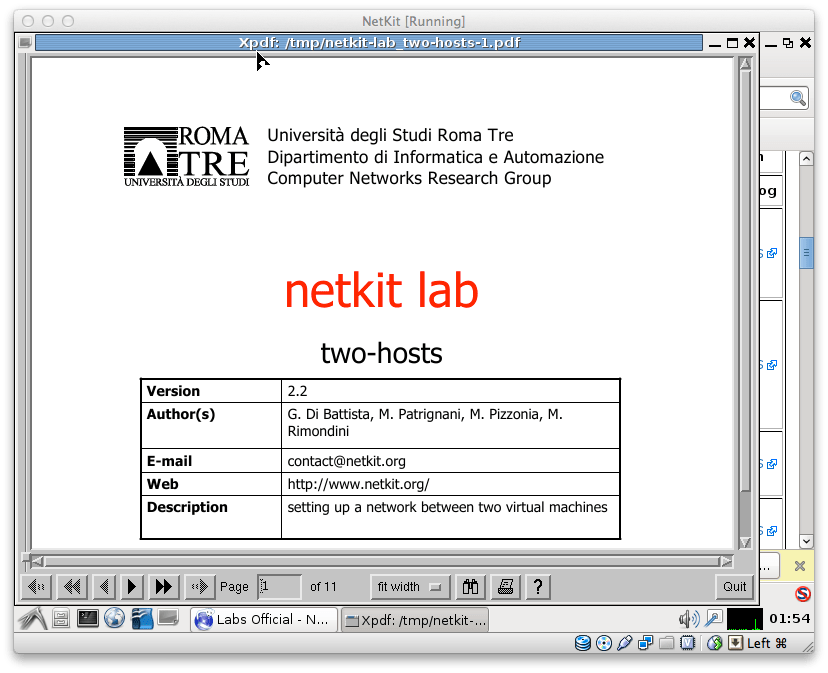Open the fit width zoom dropdown
828x673 pixels.
pos(410,587)
